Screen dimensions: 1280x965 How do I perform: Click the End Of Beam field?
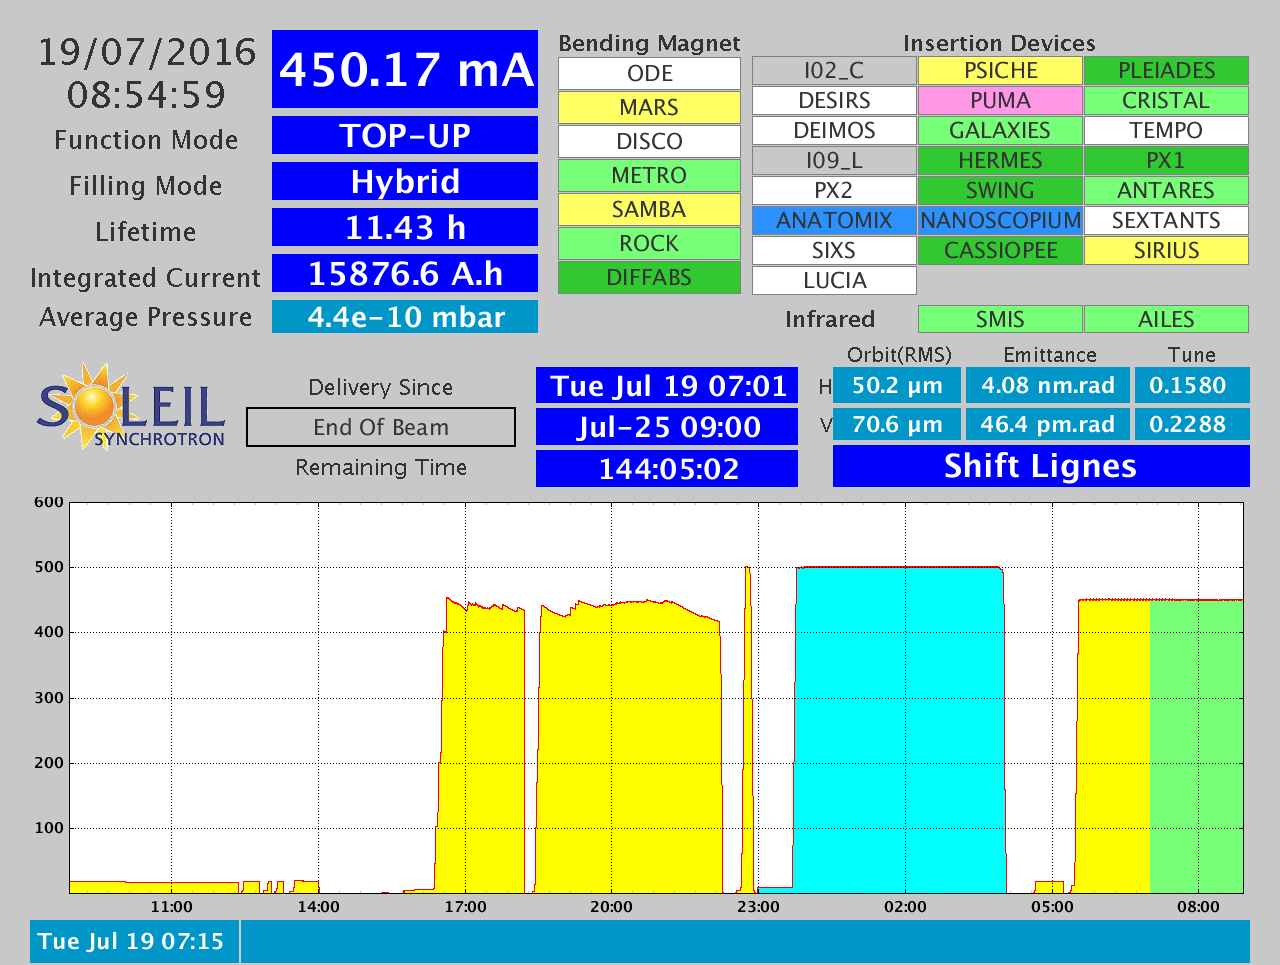[x=381, y=427]
